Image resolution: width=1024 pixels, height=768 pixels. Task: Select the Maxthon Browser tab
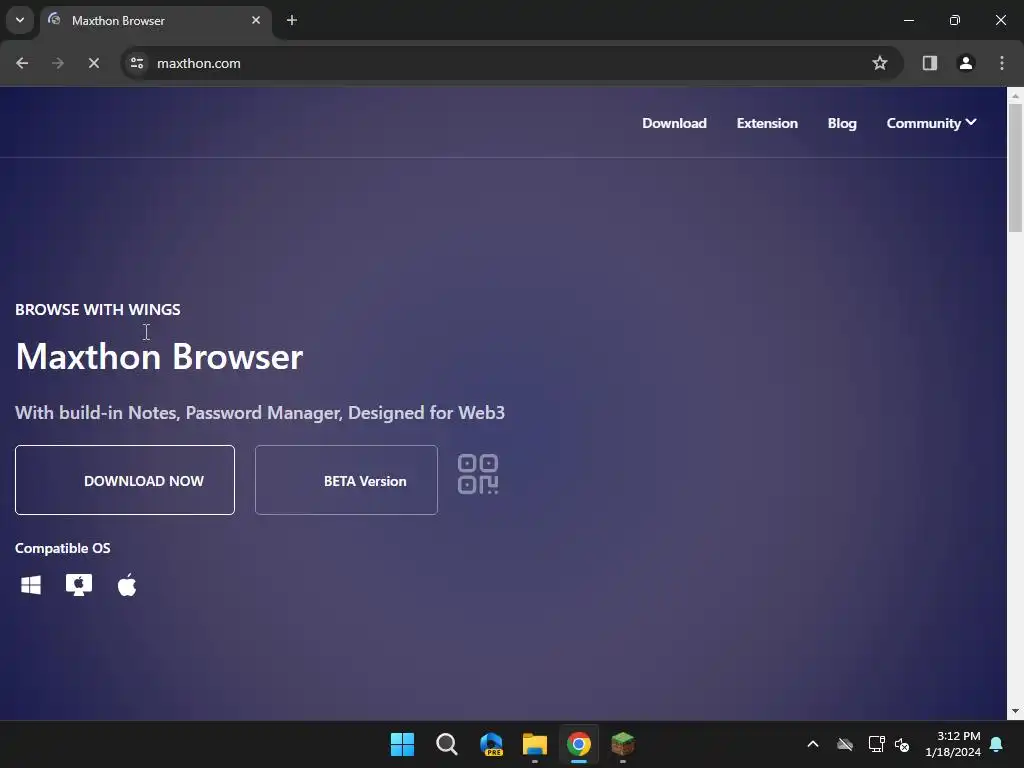[x=156, y=21]
